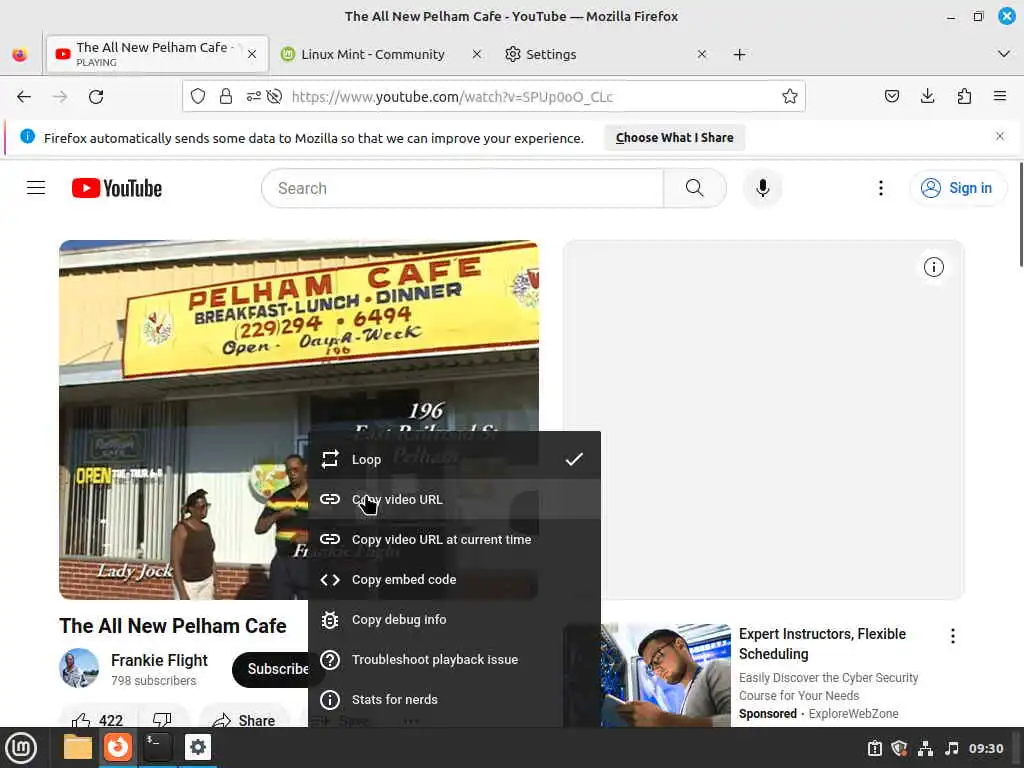Open Expert Instructors, Flexible Scheduling ad title
The width and height of the screenshot is (1024, 768).
point(822,644)
